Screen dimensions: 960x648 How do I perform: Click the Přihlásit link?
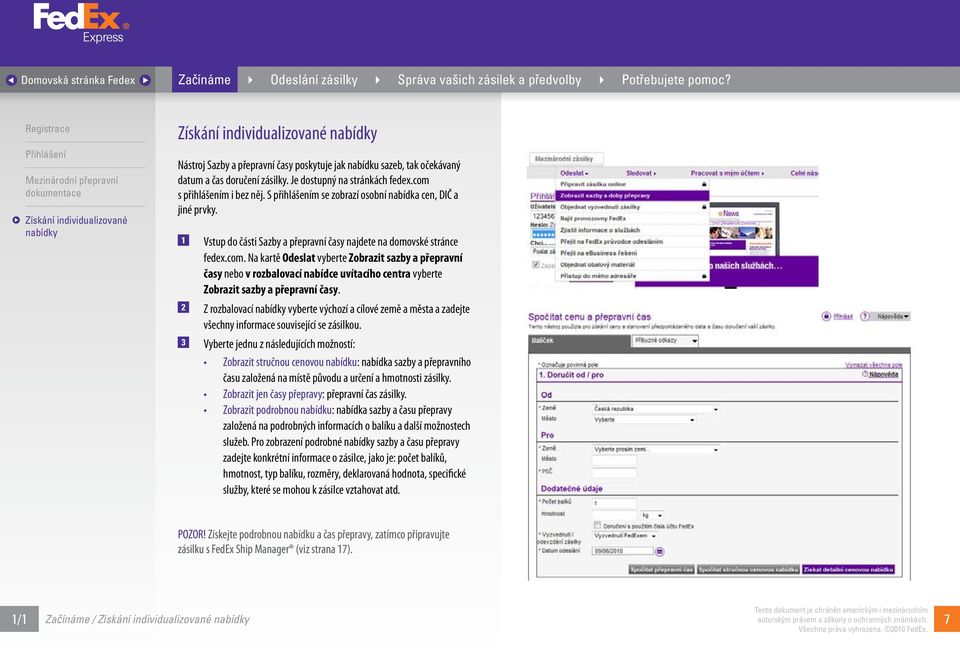click(x=843, y=317)
